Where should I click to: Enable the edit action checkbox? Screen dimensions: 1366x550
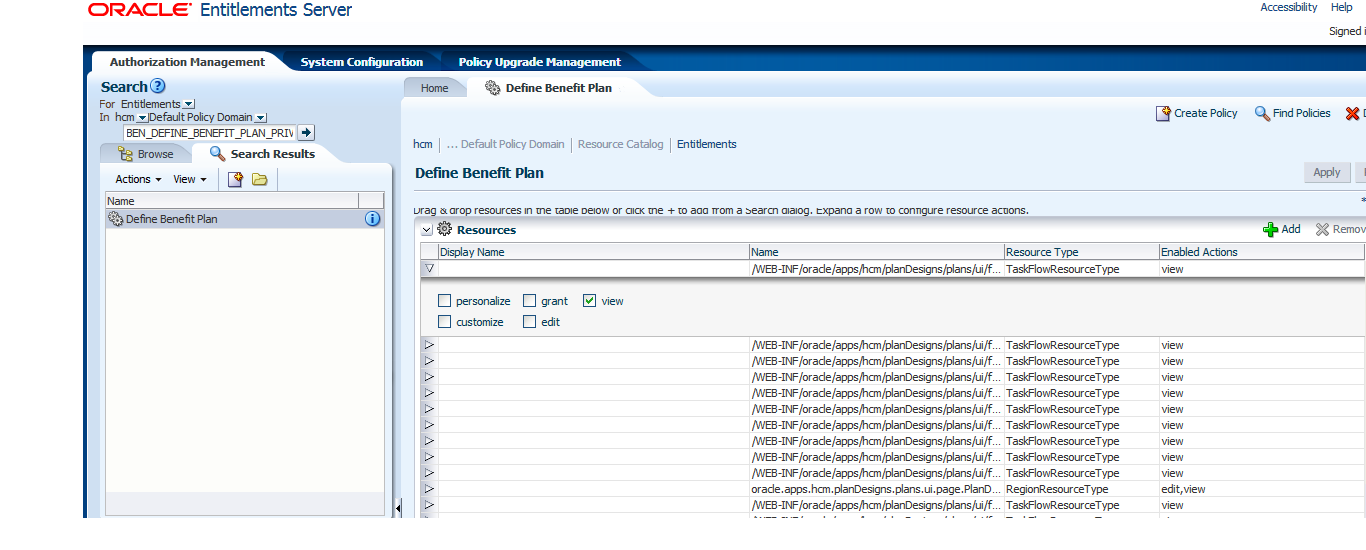(x=530, y=322)
